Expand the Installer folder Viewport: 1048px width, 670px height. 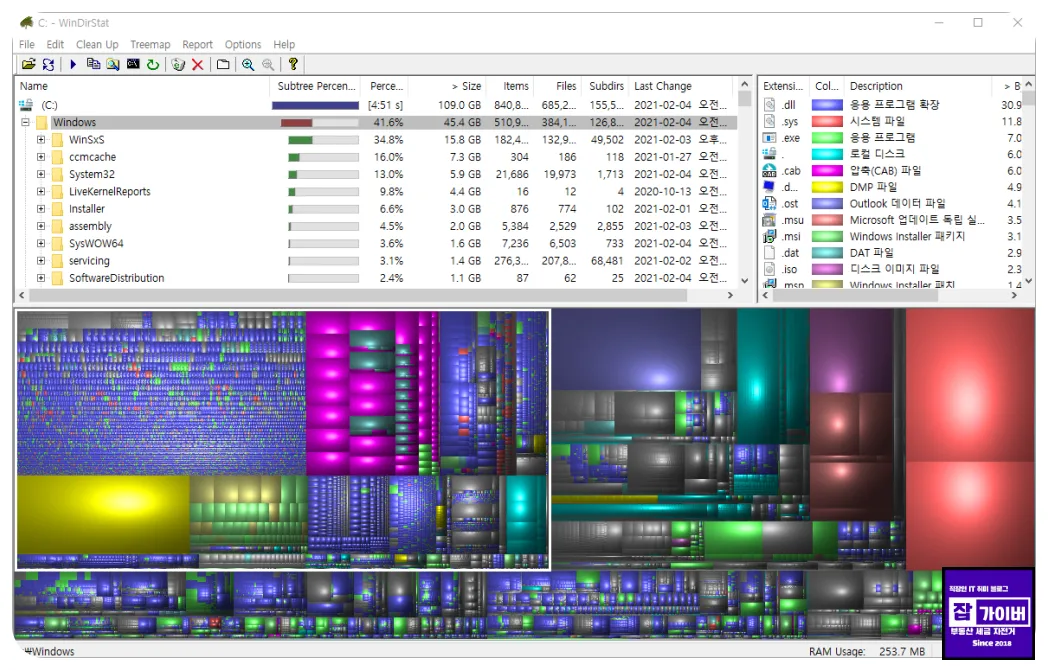click(x=41, y=209)
